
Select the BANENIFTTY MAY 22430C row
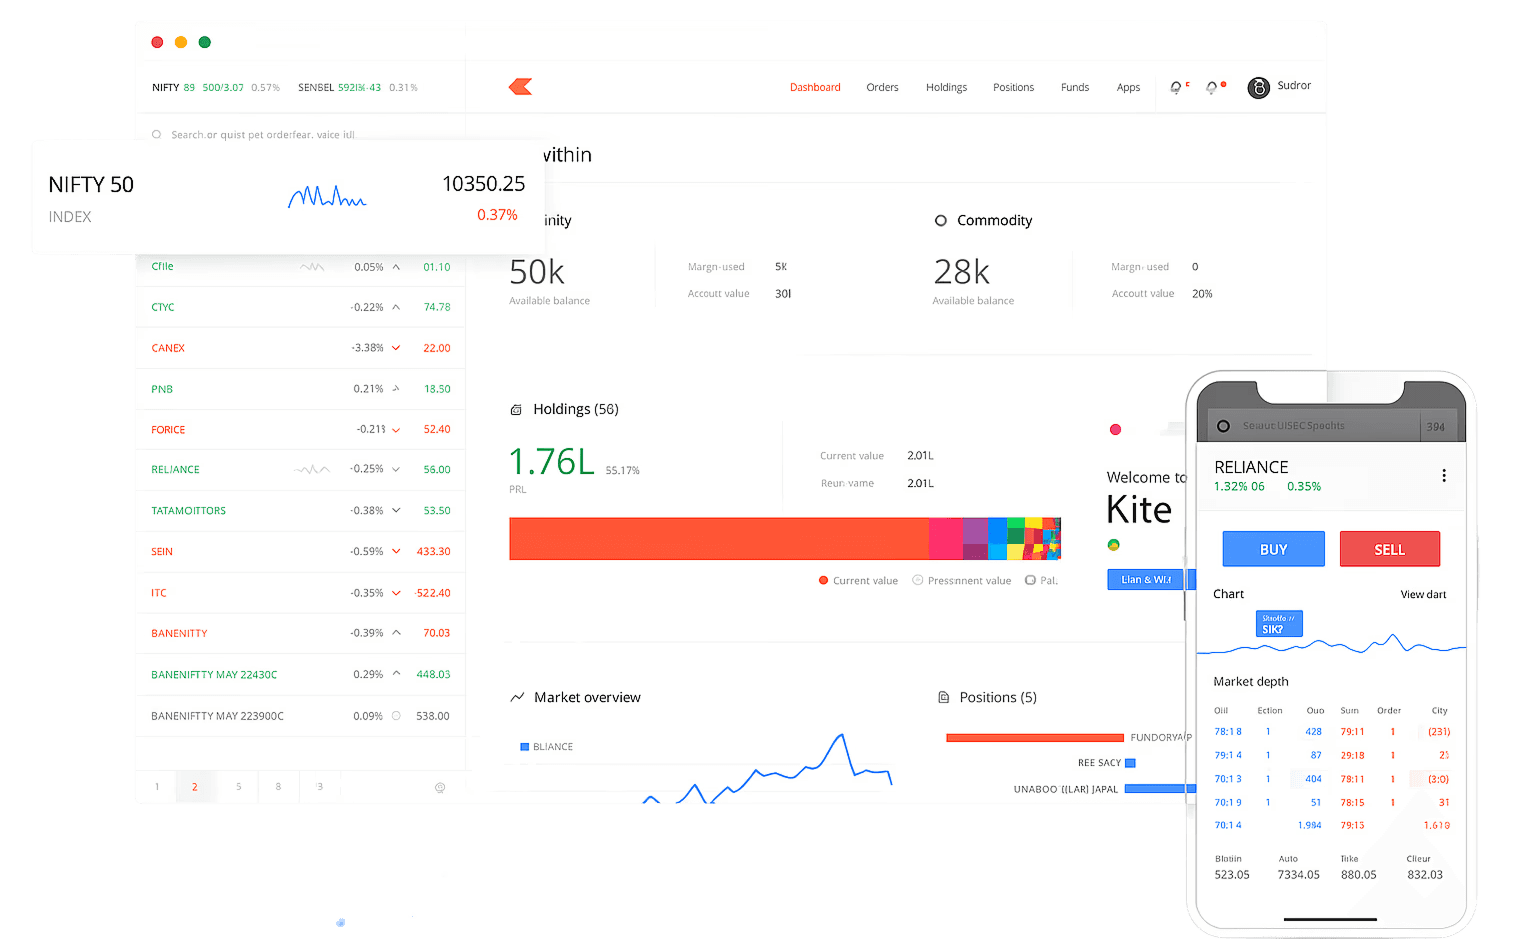click(300, 675)
